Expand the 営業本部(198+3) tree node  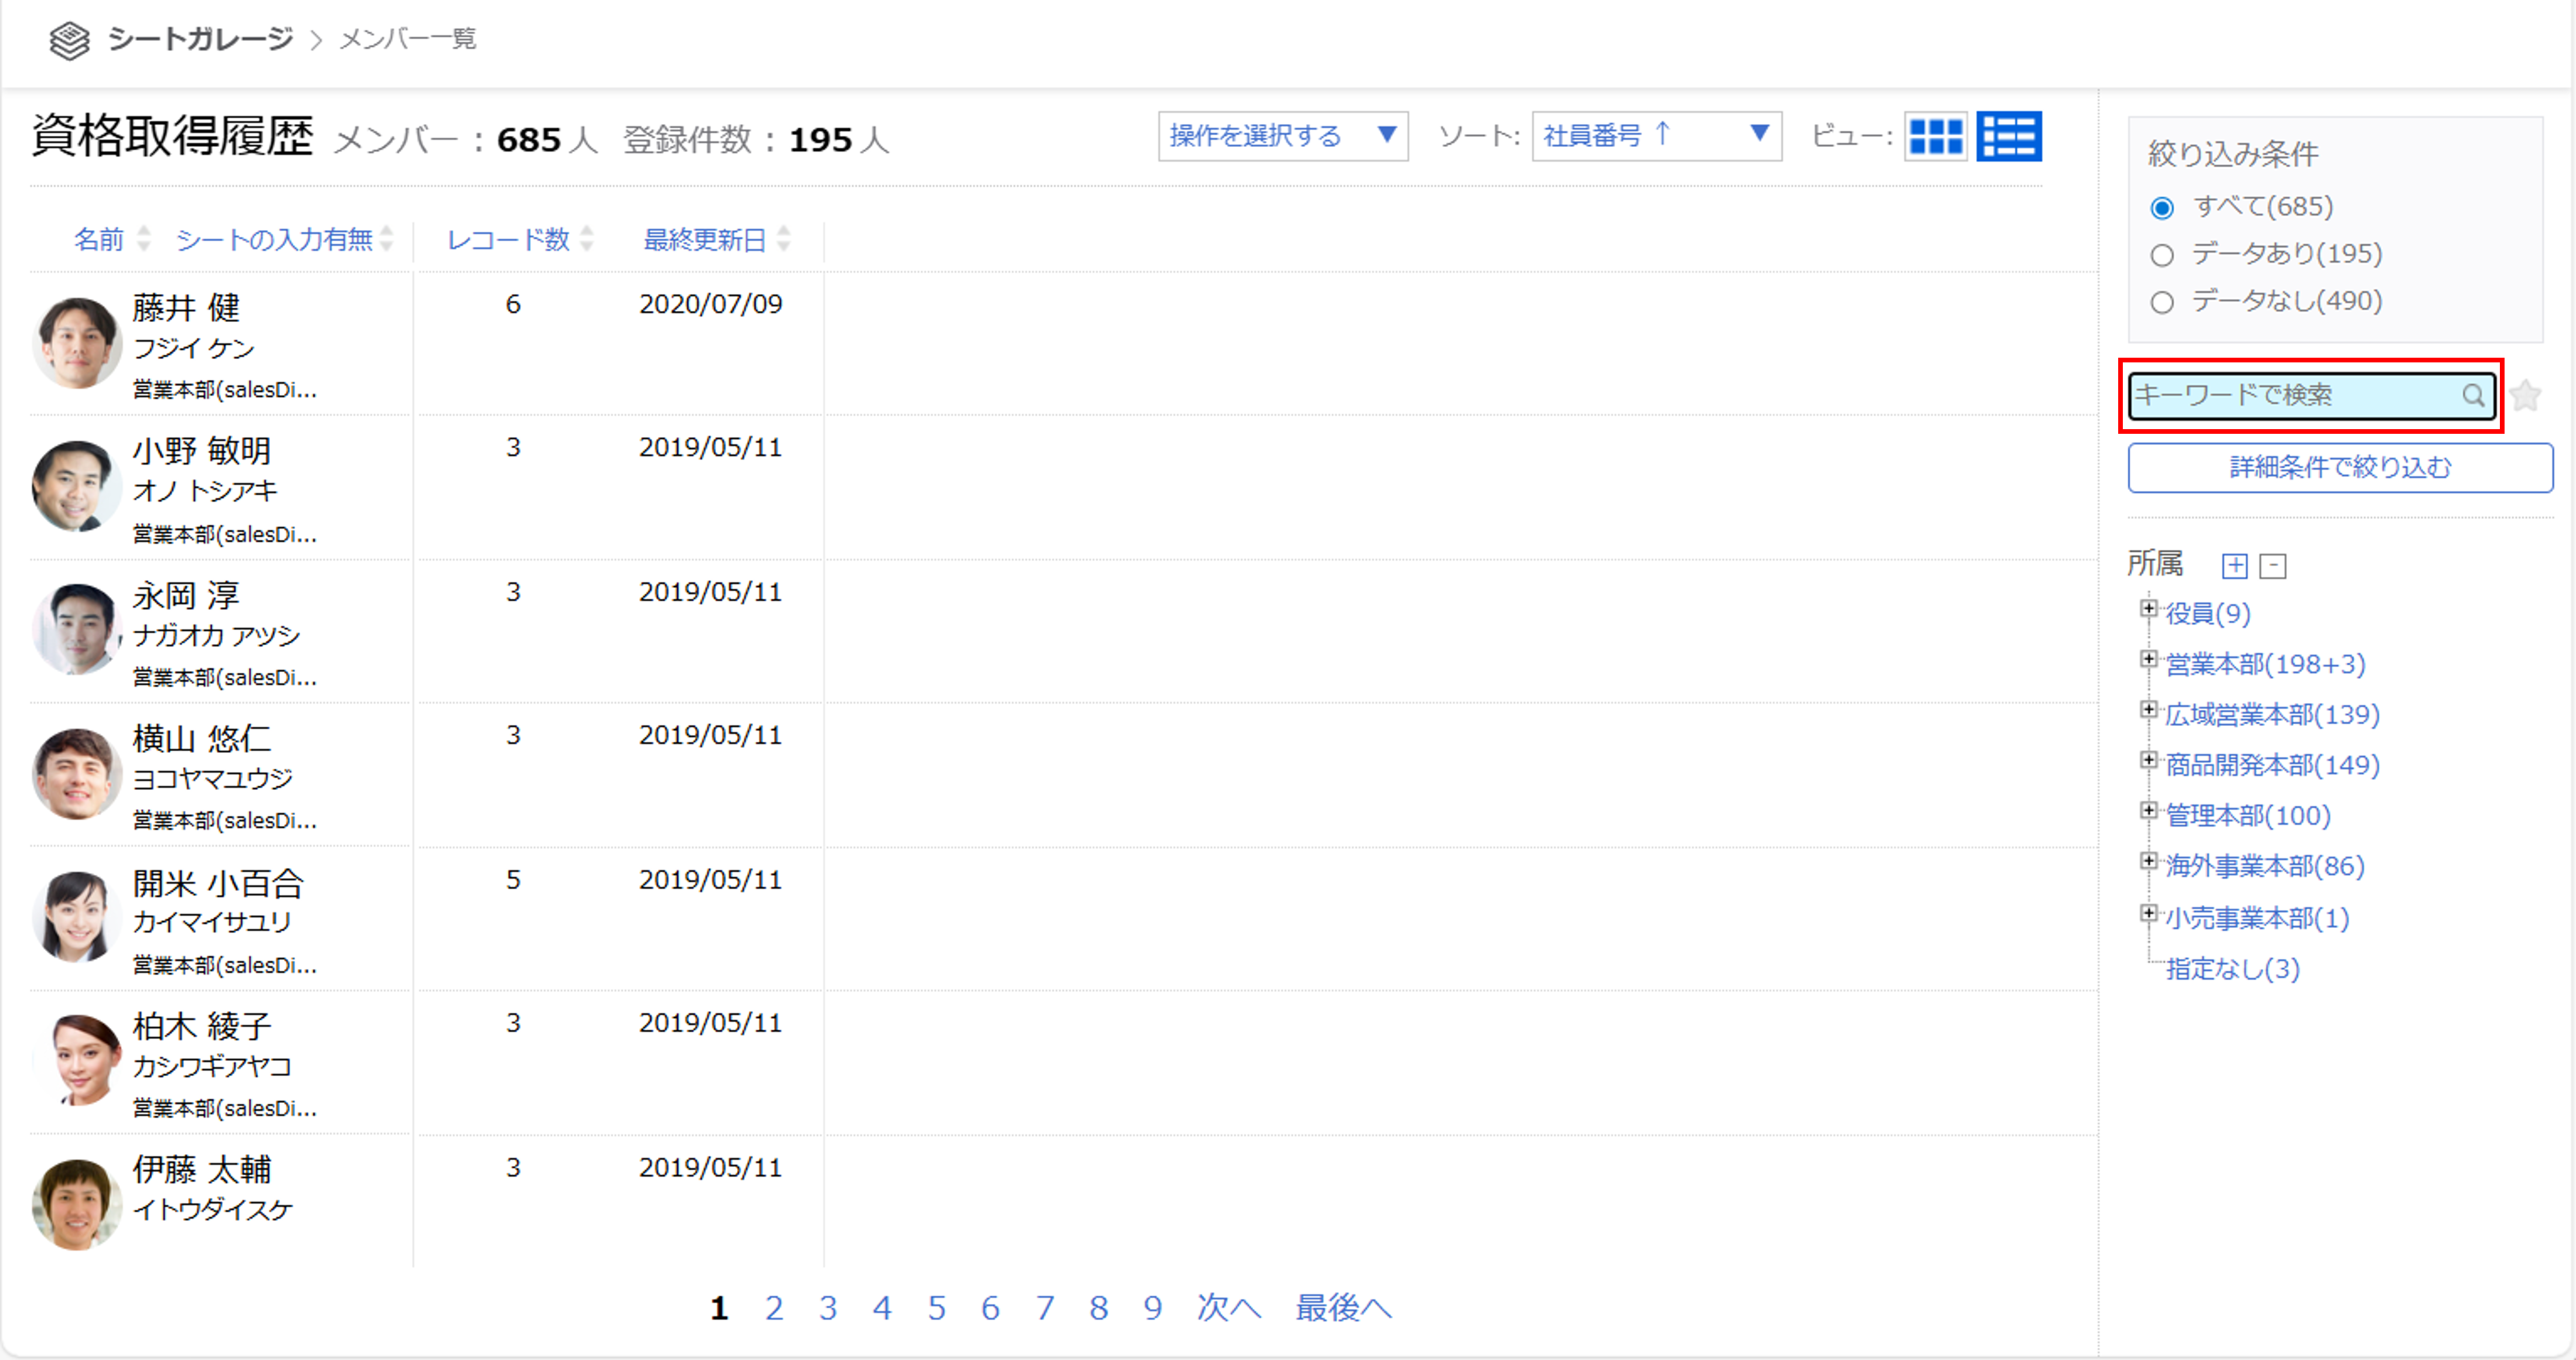coord(2148,660)
